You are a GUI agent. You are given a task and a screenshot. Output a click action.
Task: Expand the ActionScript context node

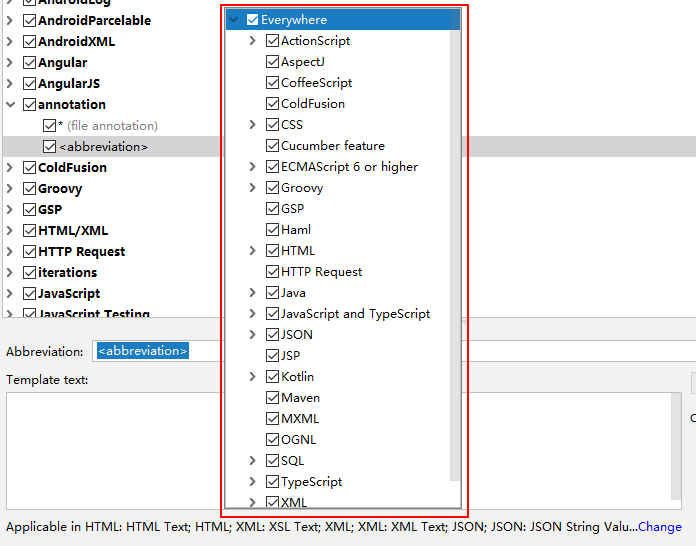253,40
